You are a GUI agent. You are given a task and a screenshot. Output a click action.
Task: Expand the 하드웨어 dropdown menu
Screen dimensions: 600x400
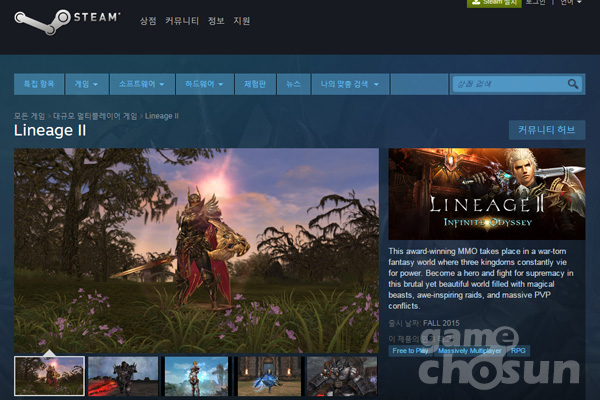pyautogui.click(x=206, y=85)
